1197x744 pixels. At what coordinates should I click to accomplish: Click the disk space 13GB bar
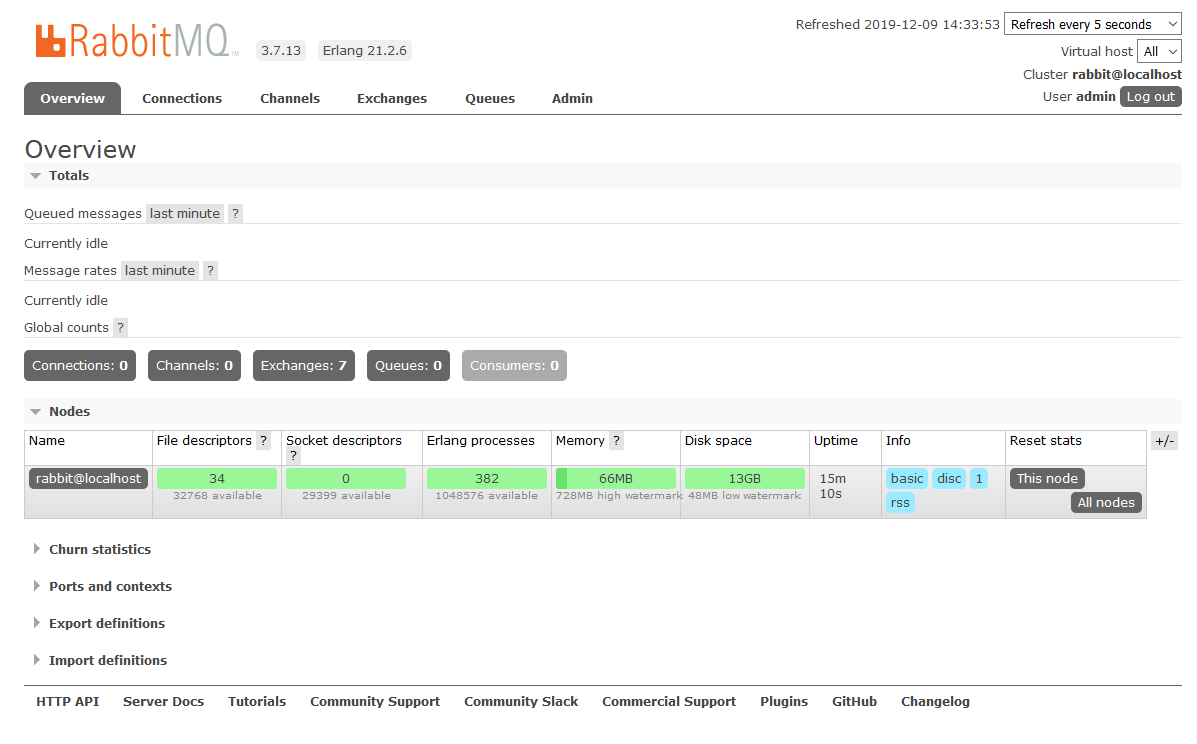(745, 478)
